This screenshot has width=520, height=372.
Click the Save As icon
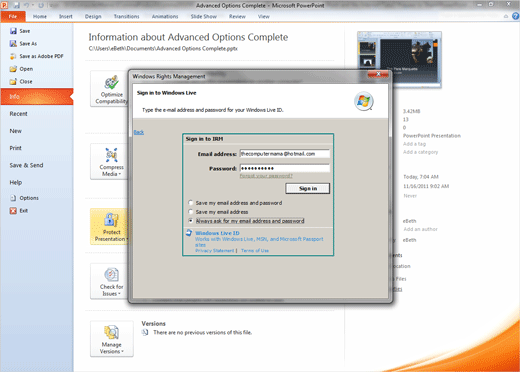click(13, 44)
